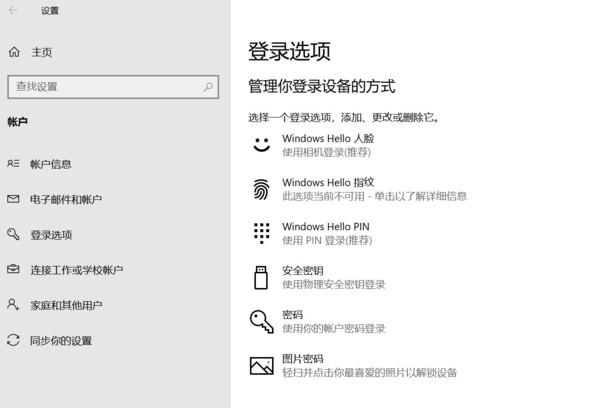The height and width of the screenshot is (408, 600).
Task: Expand 图片密码 option
Action: (303, 359)
